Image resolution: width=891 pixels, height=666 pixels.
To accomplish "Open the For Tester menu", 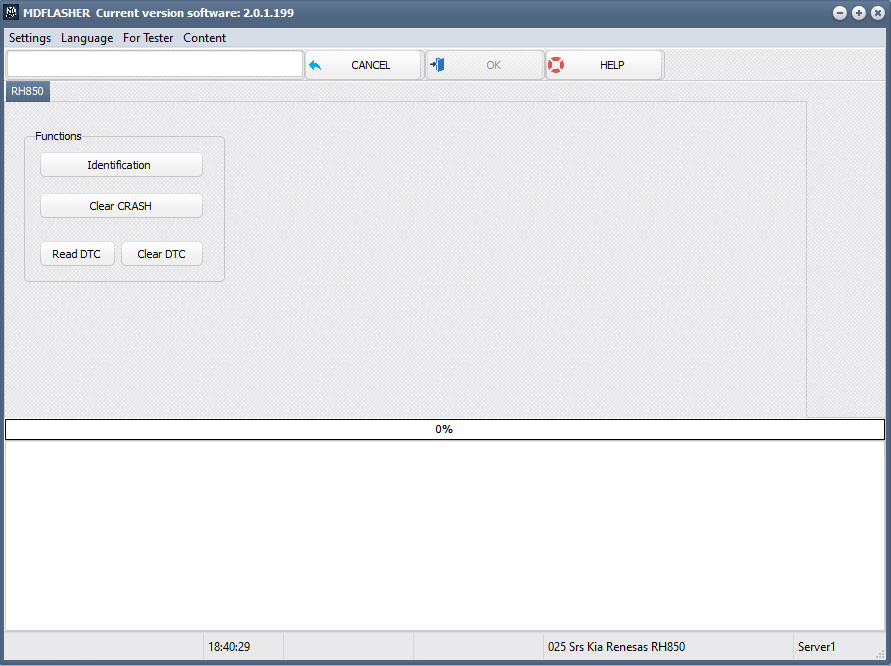I will (148, 38).
